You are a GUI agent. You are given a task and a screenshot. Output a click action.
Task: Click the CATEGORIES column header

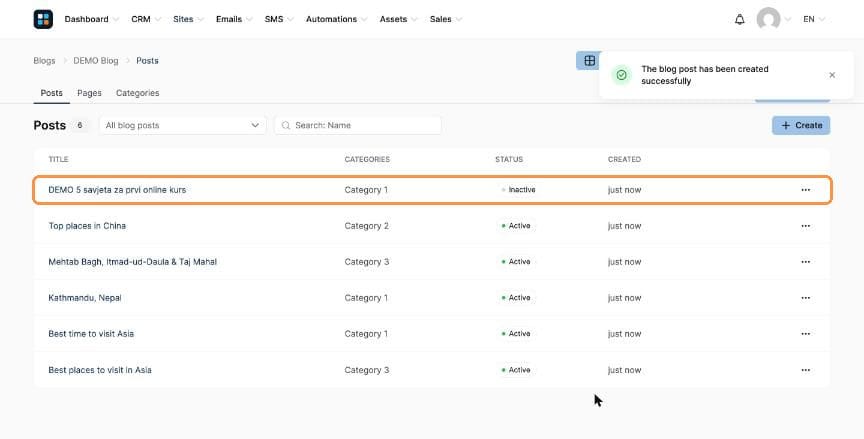[367, 159]
